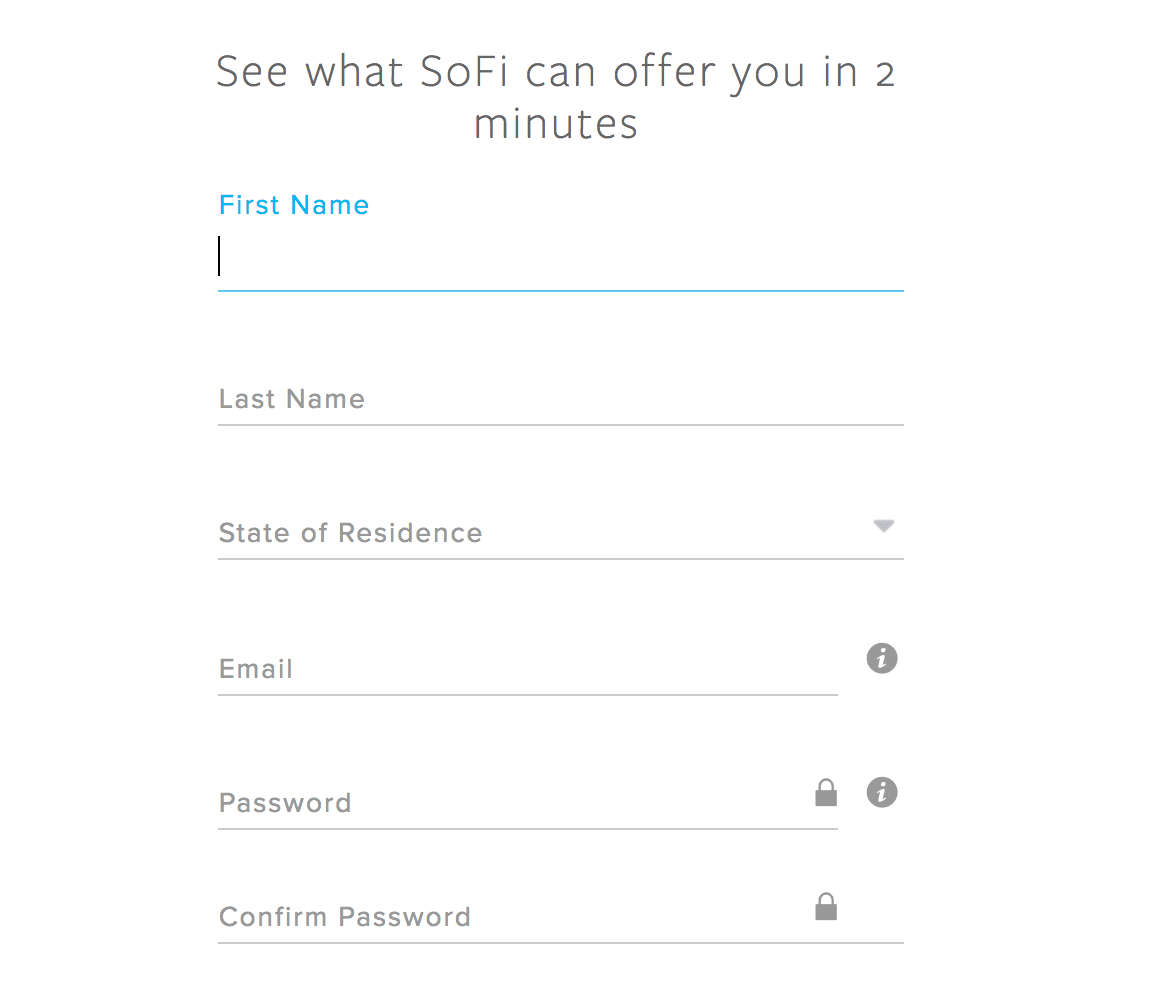This screenshot has height=990, width=1150.
Task: Click the 'Confirm Password' placeholder text
Action: point(345,917)
